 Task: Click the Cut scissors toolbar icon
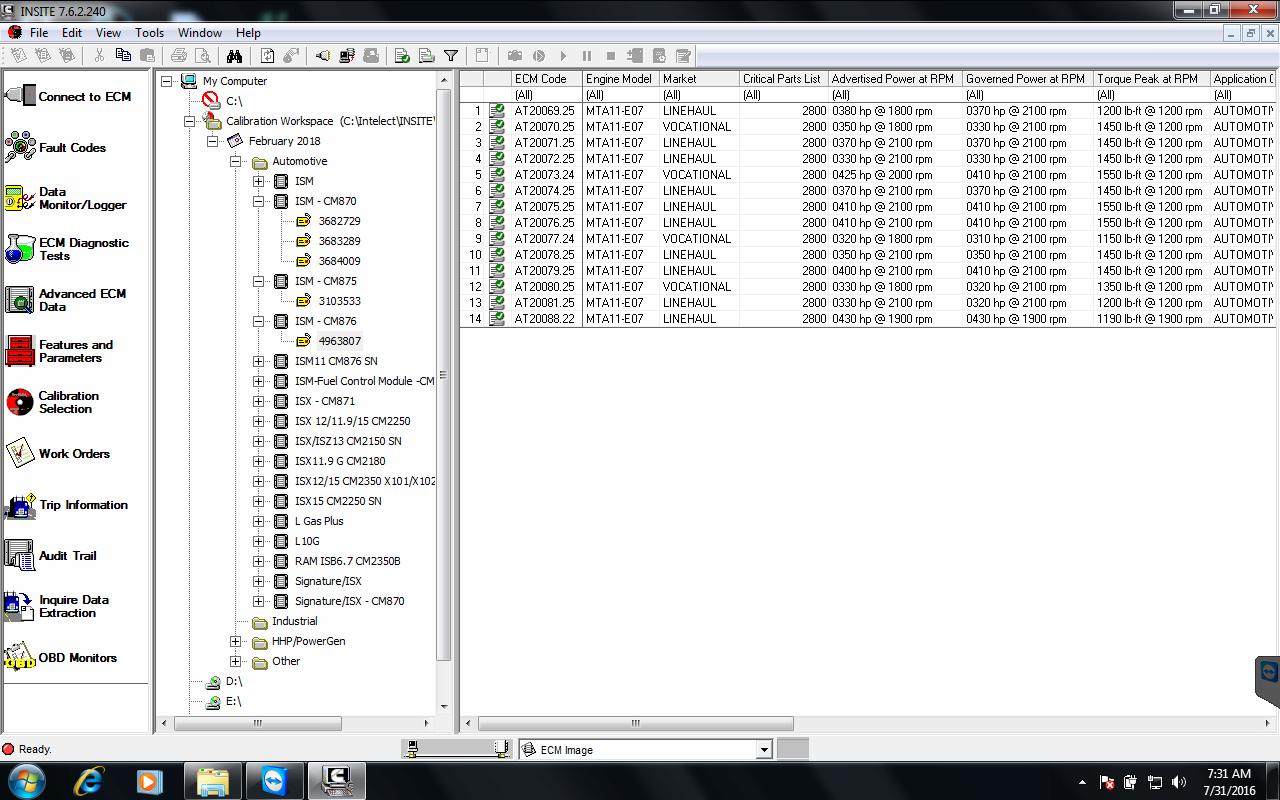(99, 56)
